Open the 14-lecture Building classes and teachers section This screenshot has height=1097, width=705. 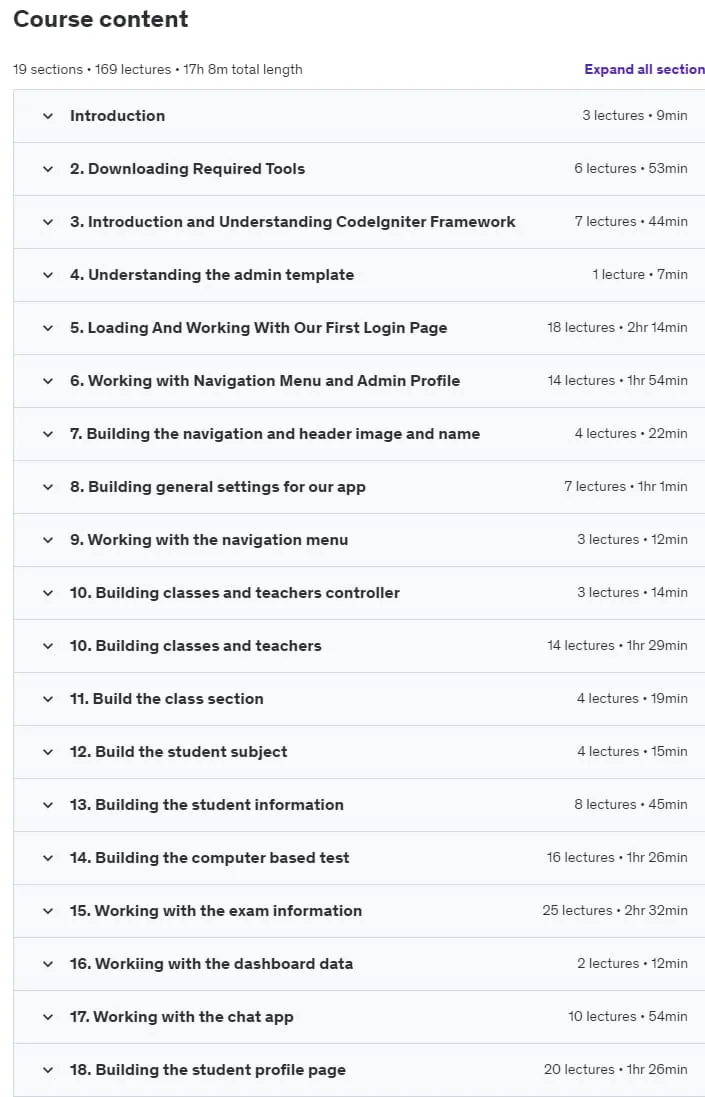359,646
